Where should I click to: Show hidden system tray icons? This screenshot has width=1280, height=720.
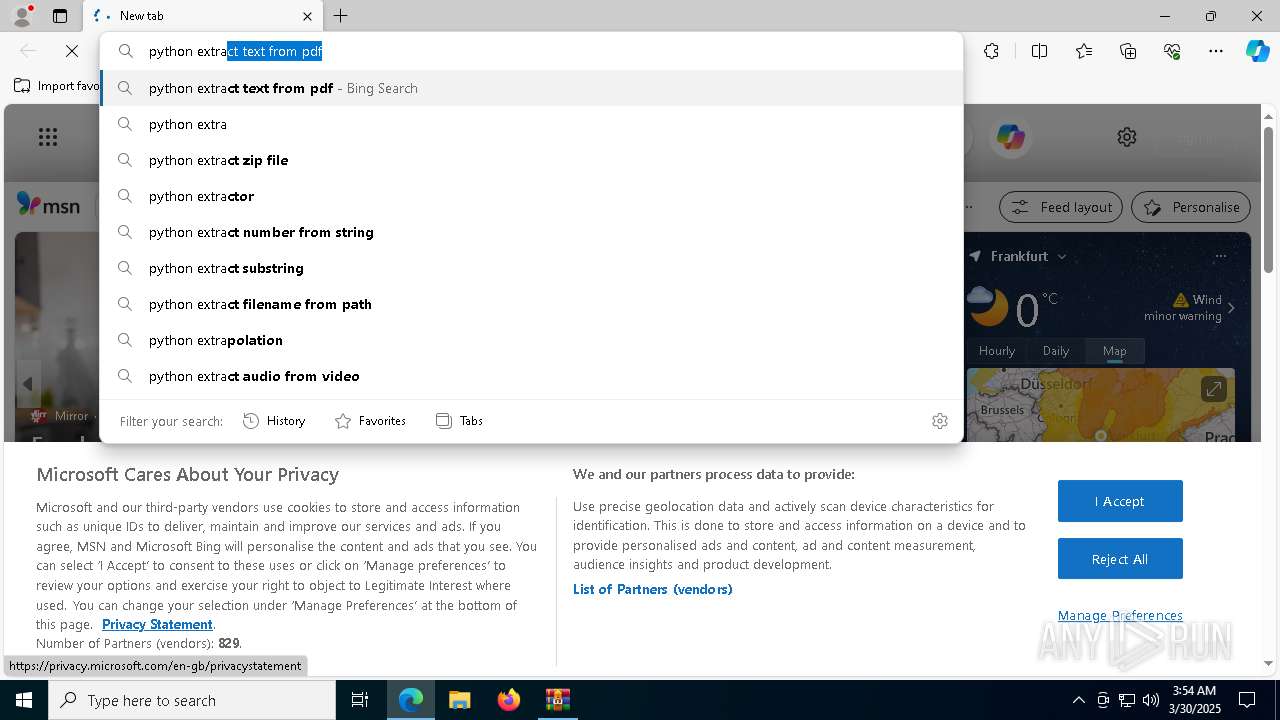pos(1078,700)
